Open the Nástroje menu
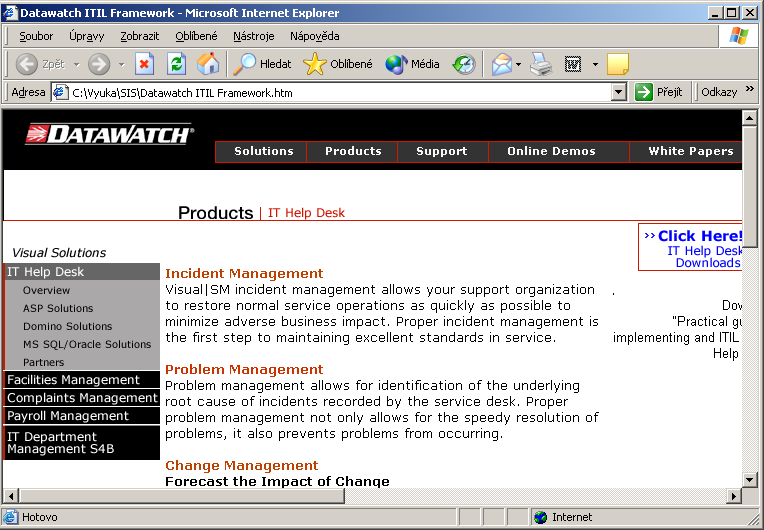 (x=253, y=36)
